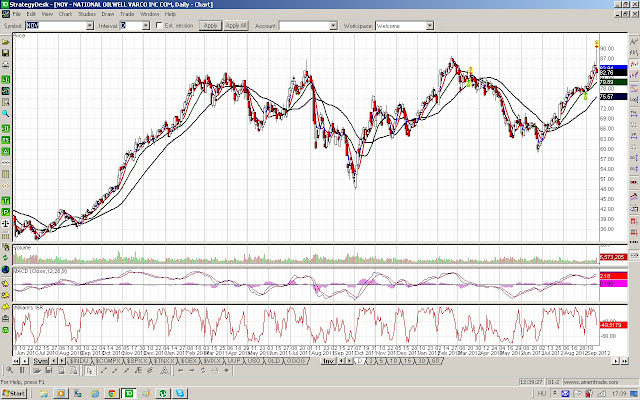Open the Studies menu
Image resolution: width=640 pixels, height=400 pixels.
tap(87, 14)
